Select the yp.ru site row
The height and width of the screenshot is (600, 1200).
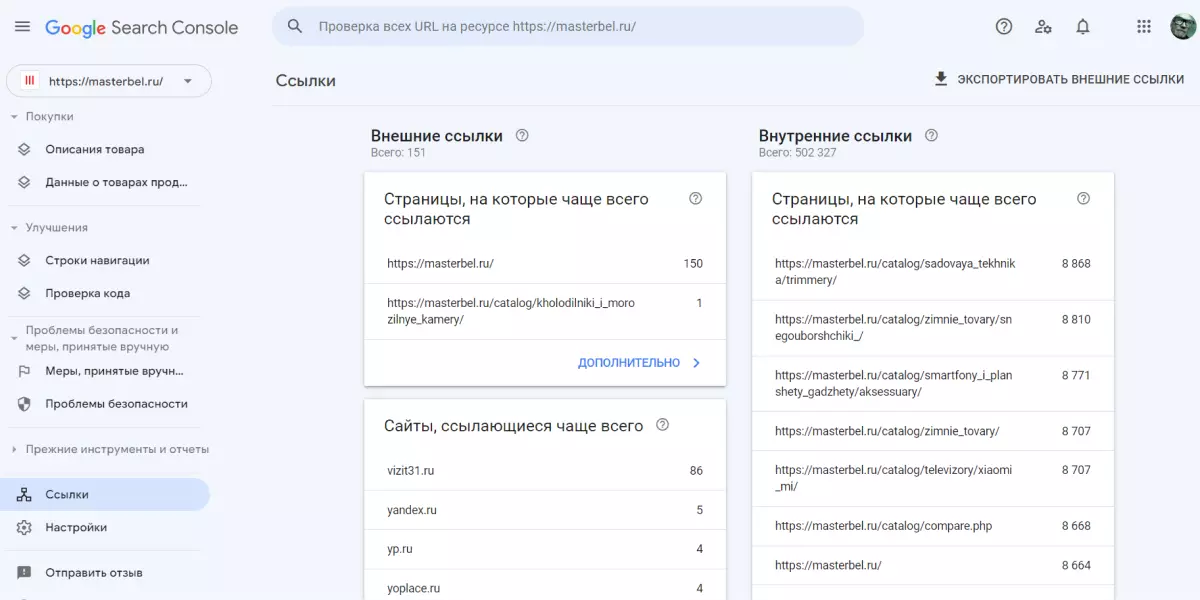(545, 549)
